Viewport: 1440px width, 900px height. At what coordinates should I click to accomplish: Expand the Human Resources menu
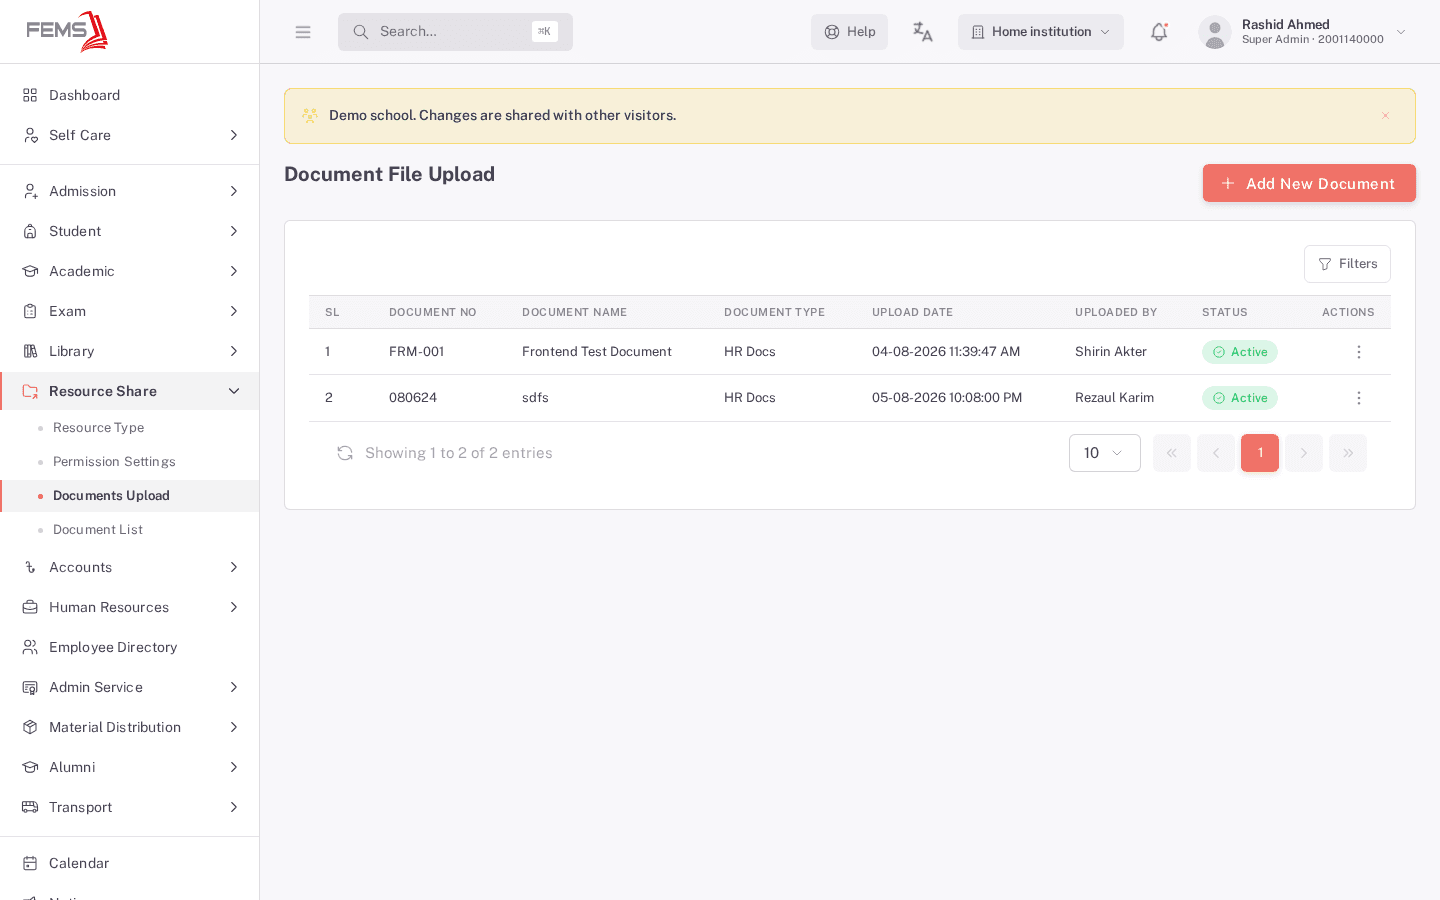130,607
